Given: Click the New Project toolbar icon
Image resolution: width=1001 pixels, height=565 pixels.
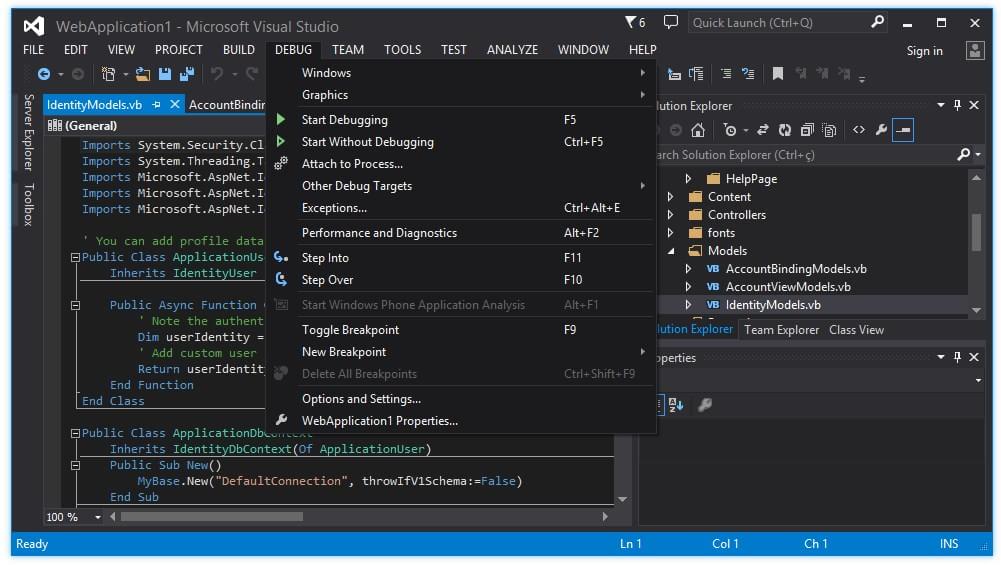Looking at the screenshot, I should [x=109, y=74].
